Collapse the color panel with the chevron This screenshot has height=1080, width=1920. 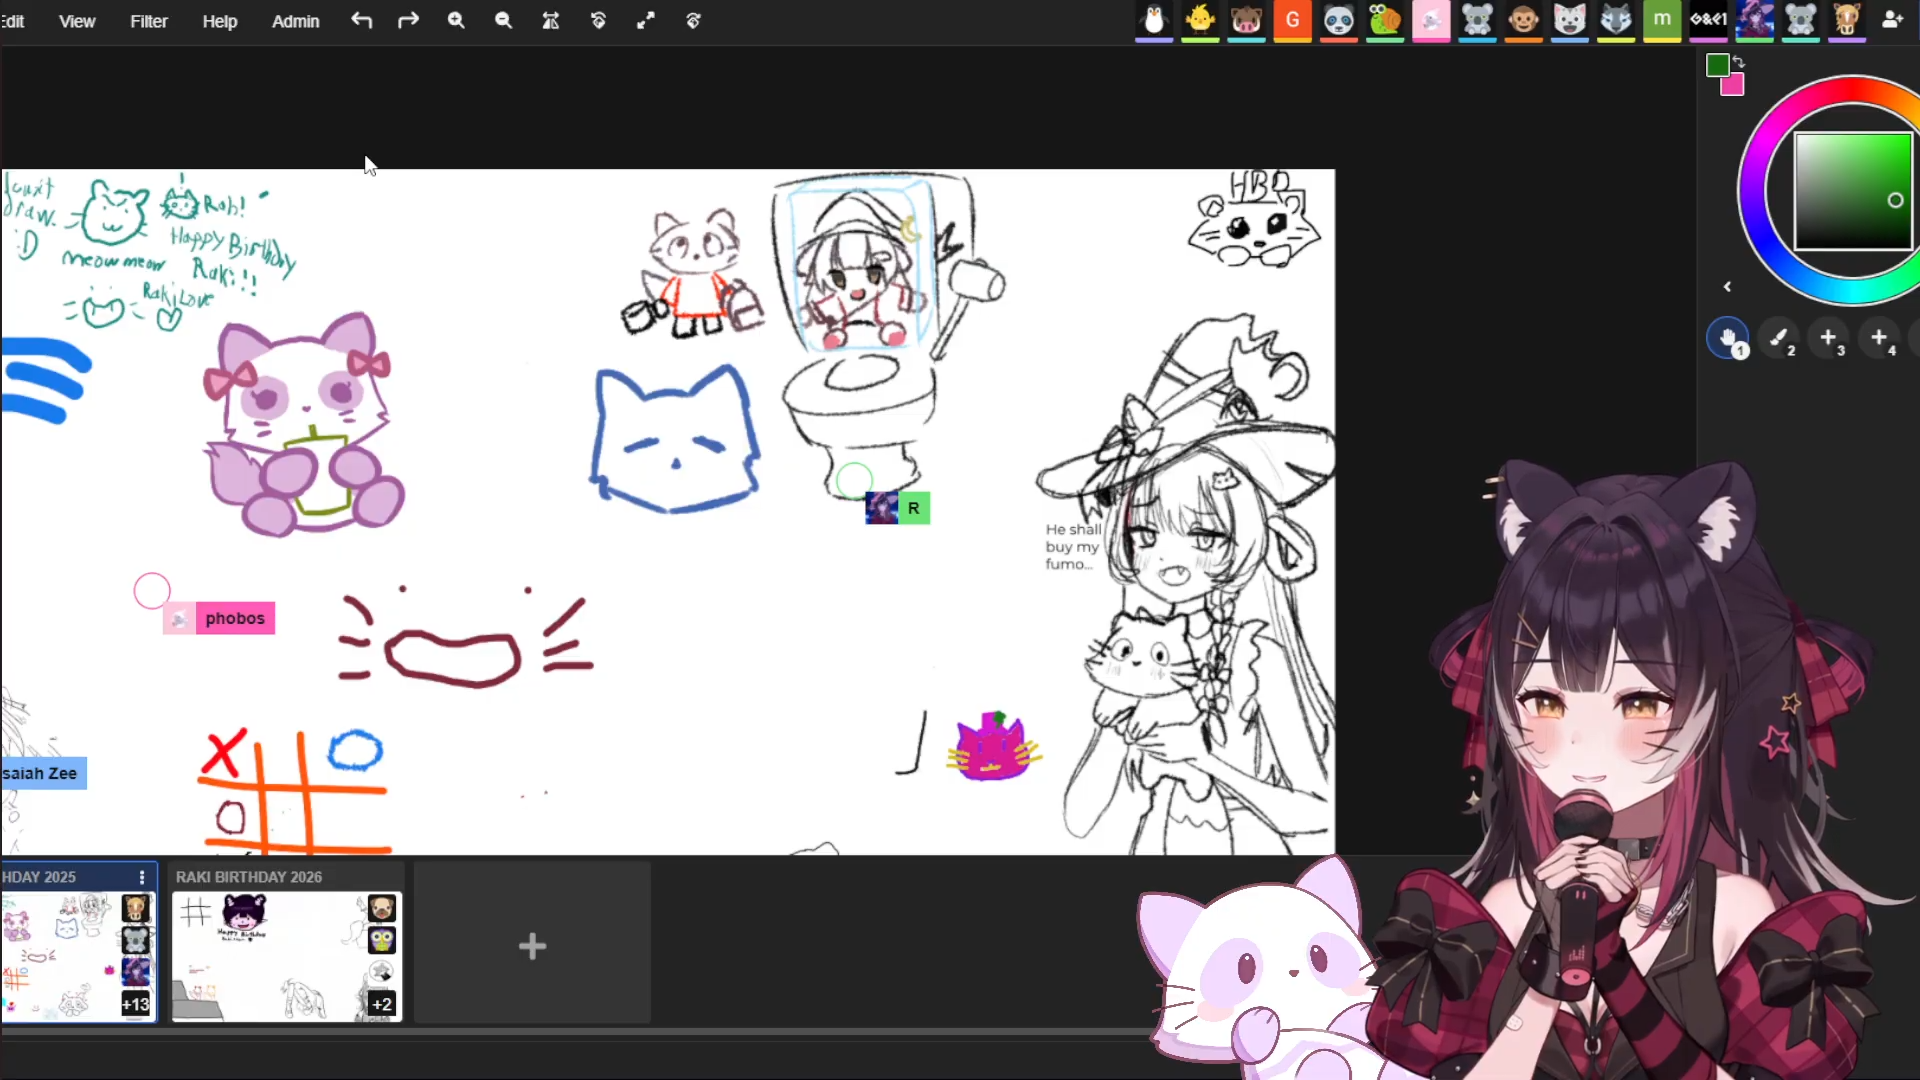pos(1727,287)
